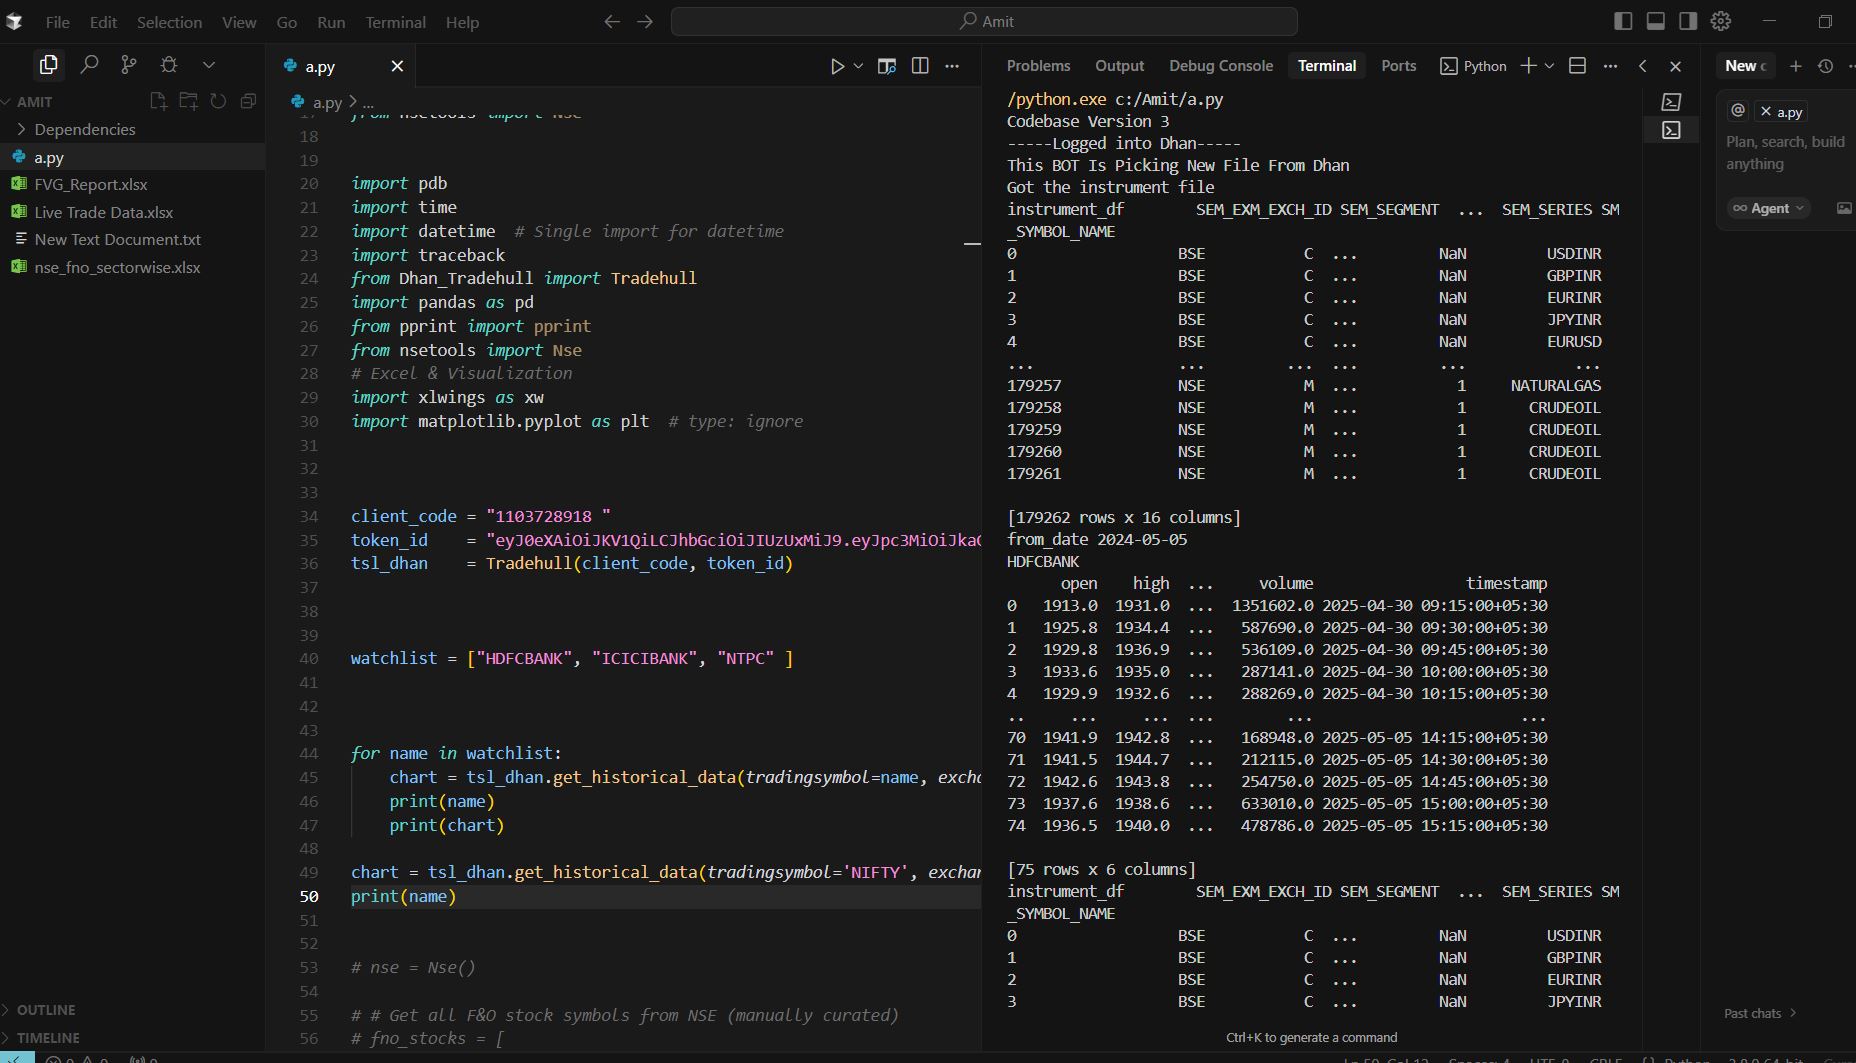Click the New File icon in explorer

tap(158, 101)
